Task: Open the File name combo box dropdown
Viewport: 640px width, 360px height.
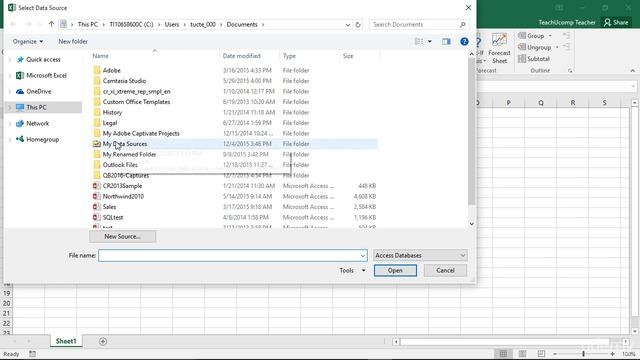Action: 362,256
